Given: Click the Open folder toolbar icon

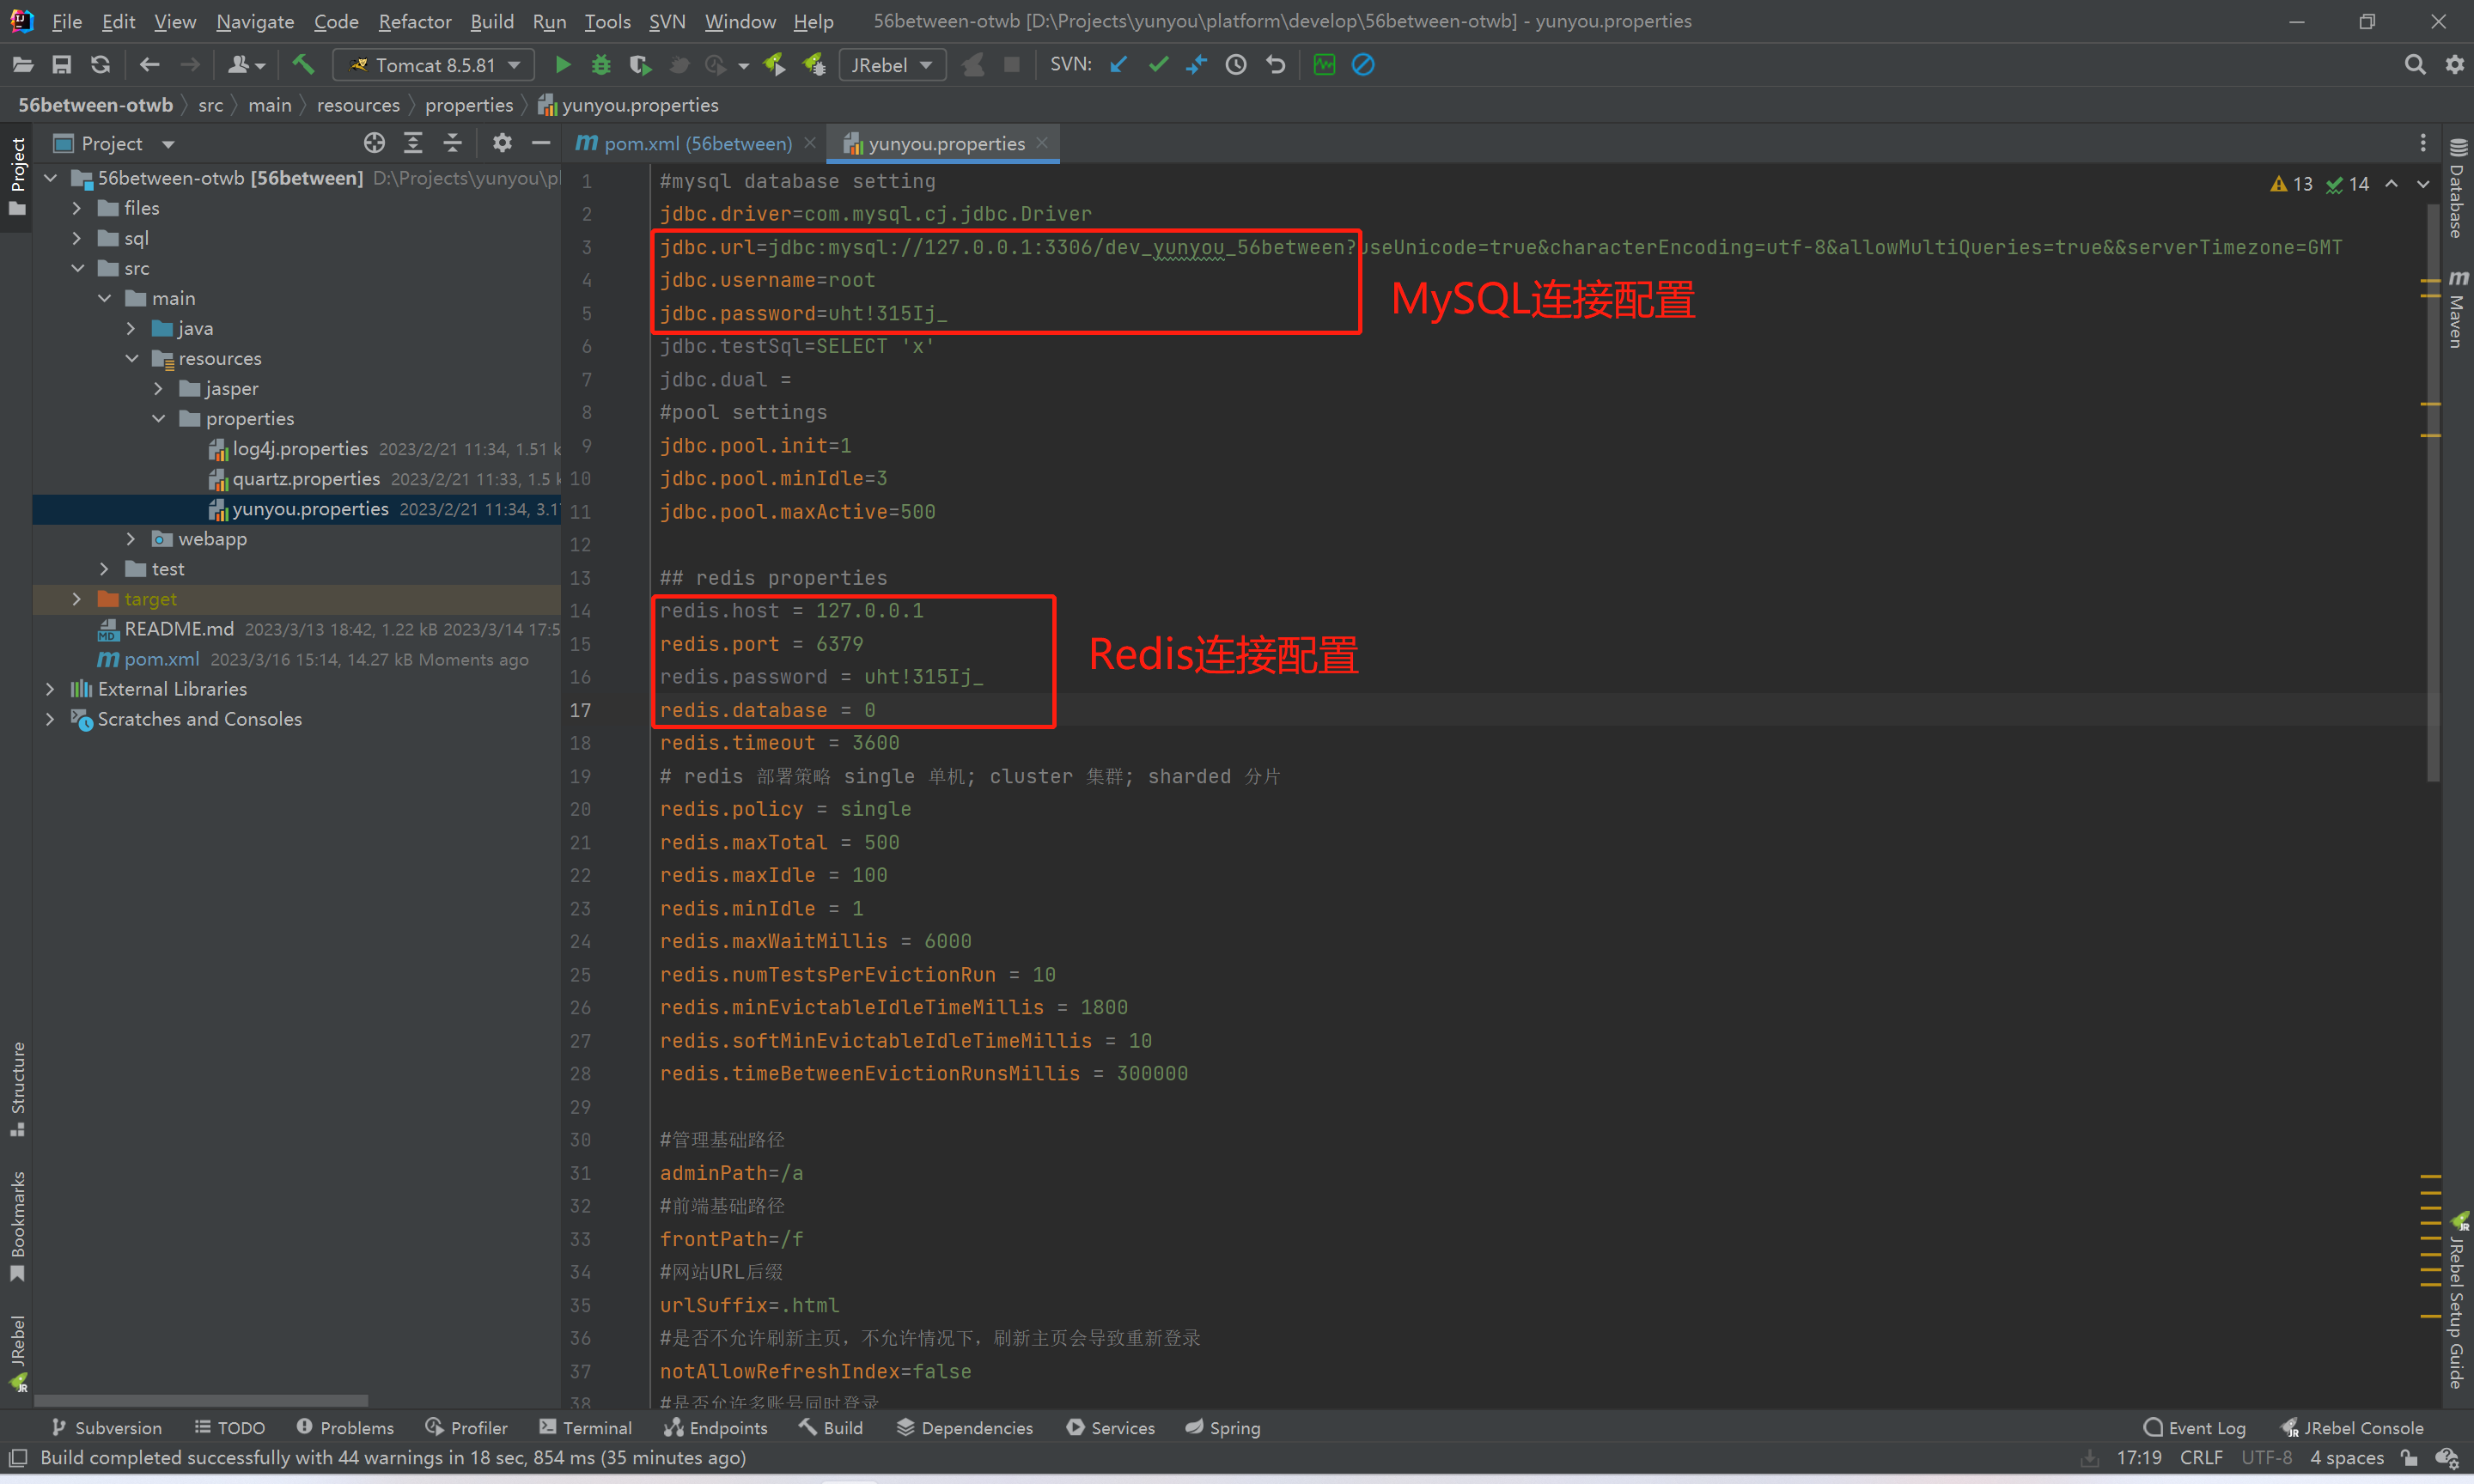Looking at the screenshot, I should [x=23, y=65].
